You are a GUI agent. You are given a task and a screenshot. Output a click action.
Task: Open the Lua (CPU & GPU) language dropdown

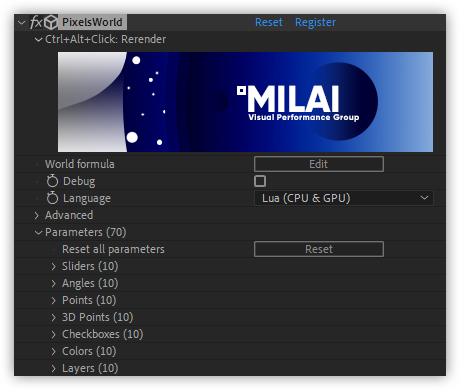click(x=344, y=198)
